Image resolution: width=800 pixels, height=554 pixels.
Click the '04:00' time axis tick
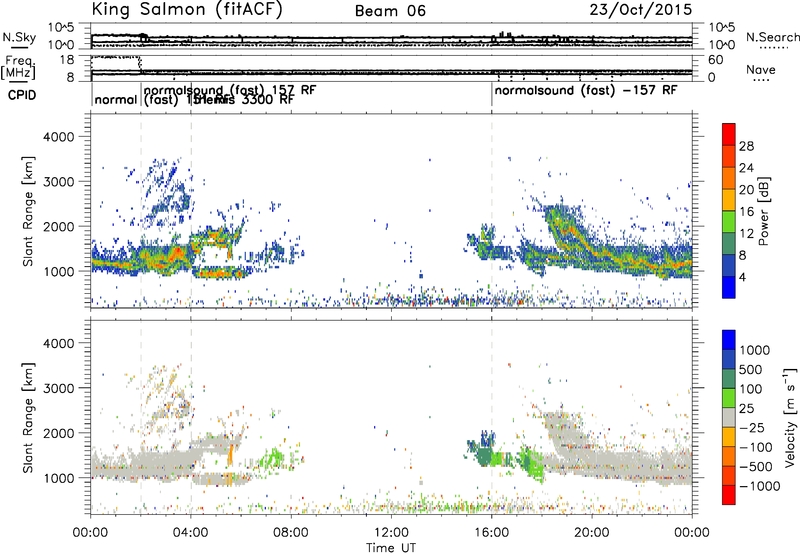tap(191, 533)
